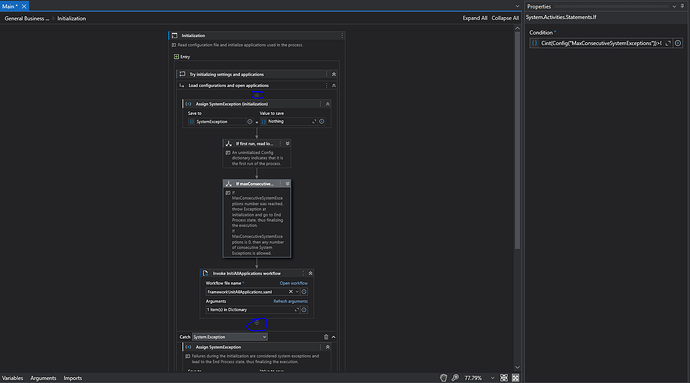This screenshot has width=690, height=383.
Task: Open the 77.79% zoom dropdown
Action: [492, 378]
